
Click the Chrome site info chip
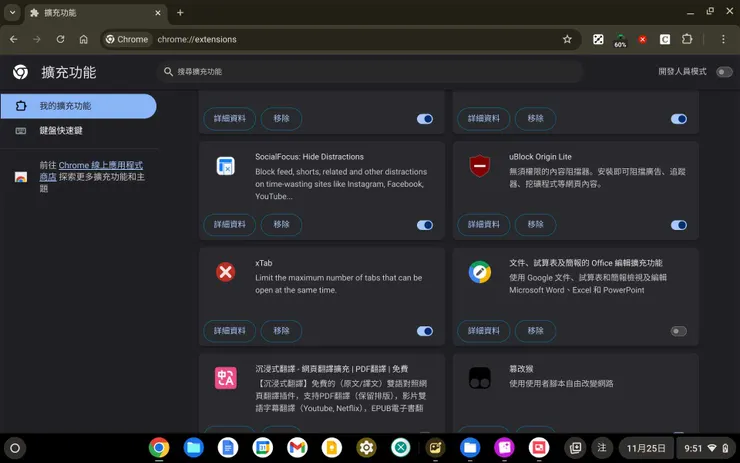126,39
